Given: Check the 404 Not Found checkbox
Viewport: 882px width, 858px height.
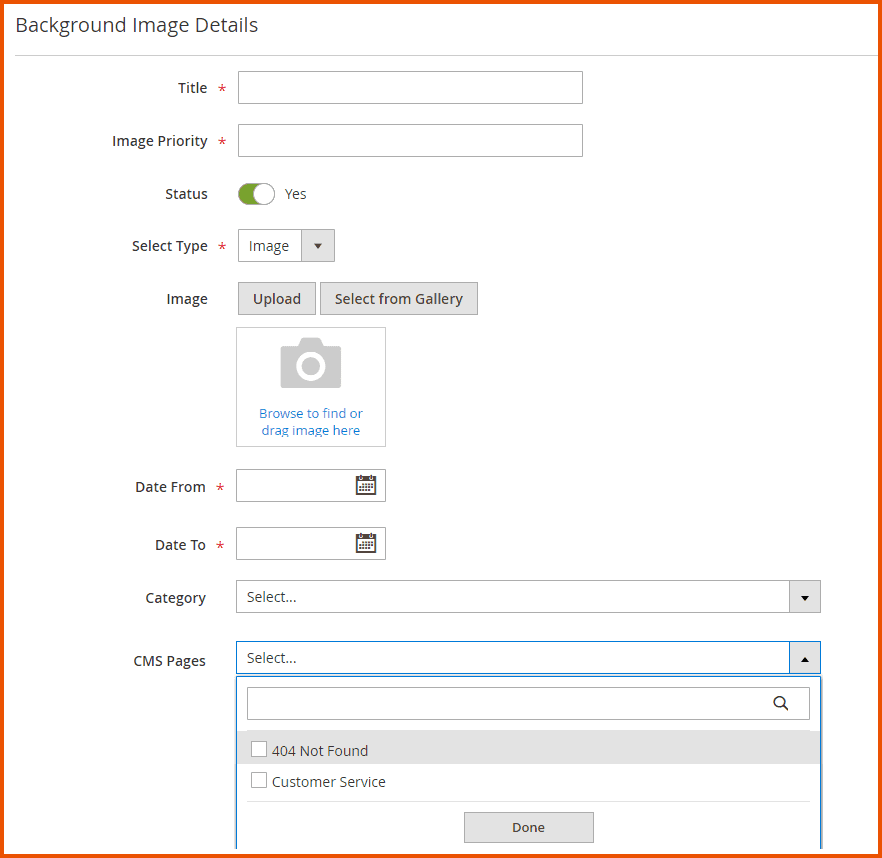Looking at the screenshot, I should 259,750.
